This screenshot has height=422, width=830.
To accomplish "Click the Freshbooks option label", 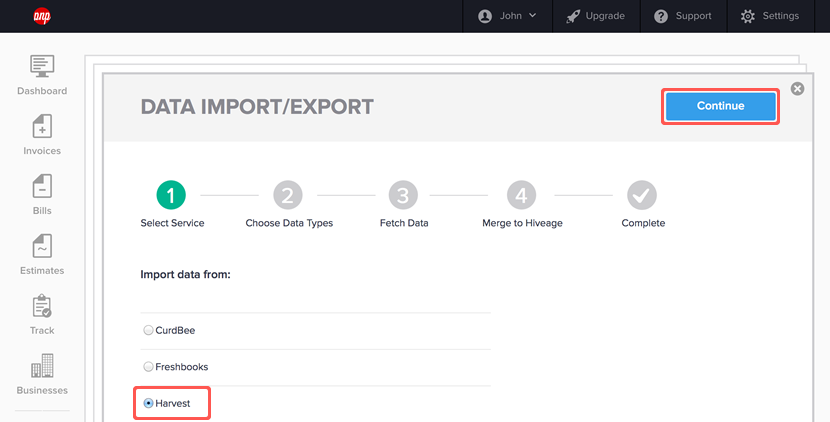I will pos(182,366).
